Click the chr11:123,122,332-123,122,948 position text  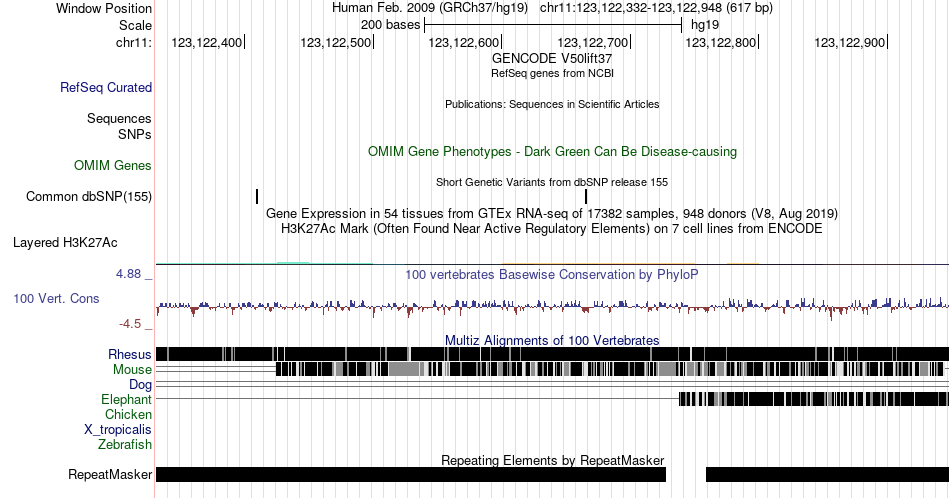656,8
